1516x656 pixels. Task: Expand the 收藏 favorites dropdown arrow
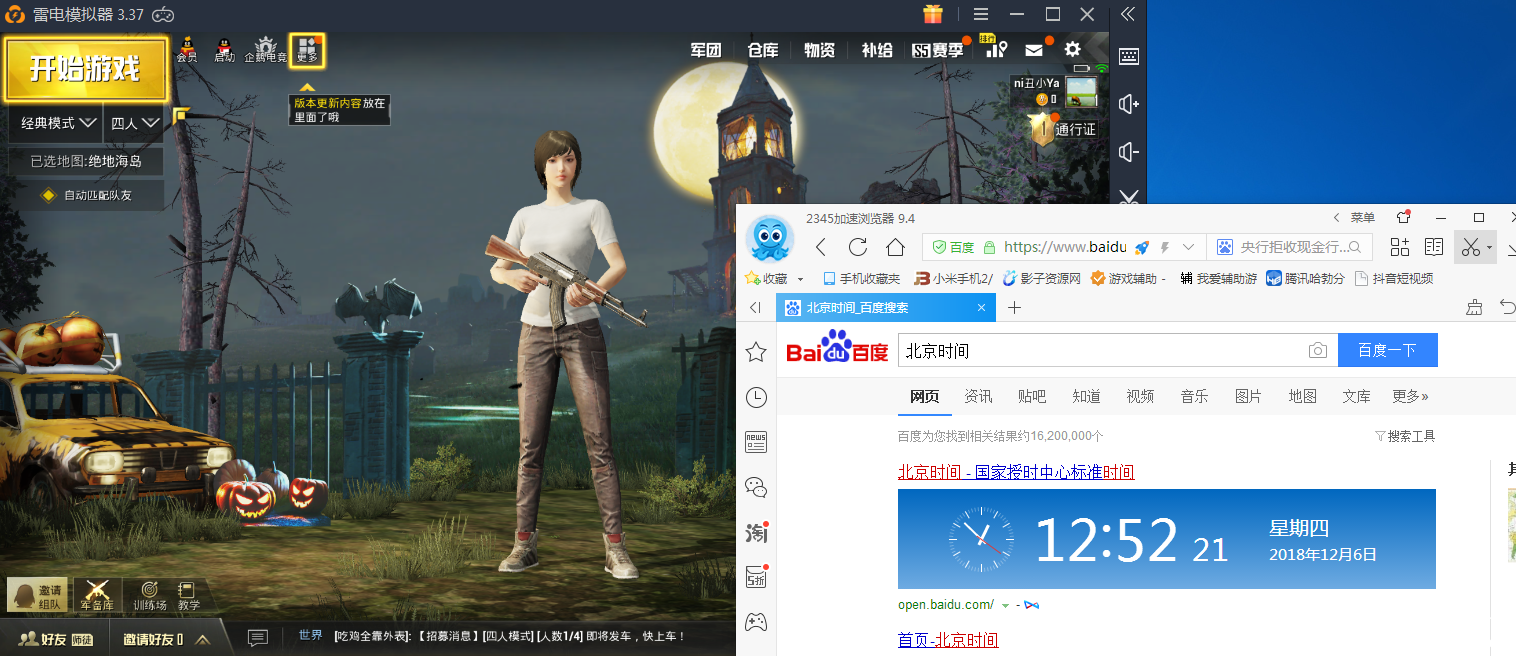(x=800, y=279)
